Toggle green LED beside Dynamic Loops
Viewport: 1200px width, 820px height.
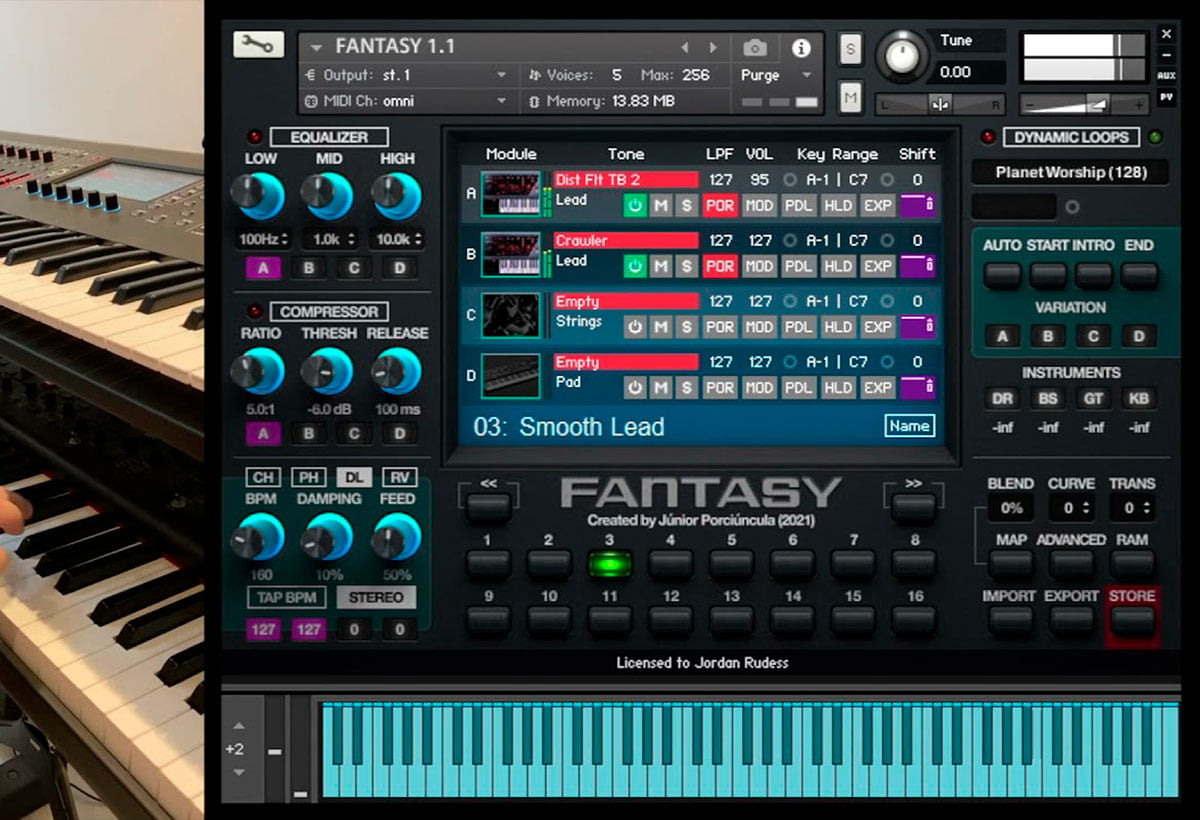click(1156, 137)
